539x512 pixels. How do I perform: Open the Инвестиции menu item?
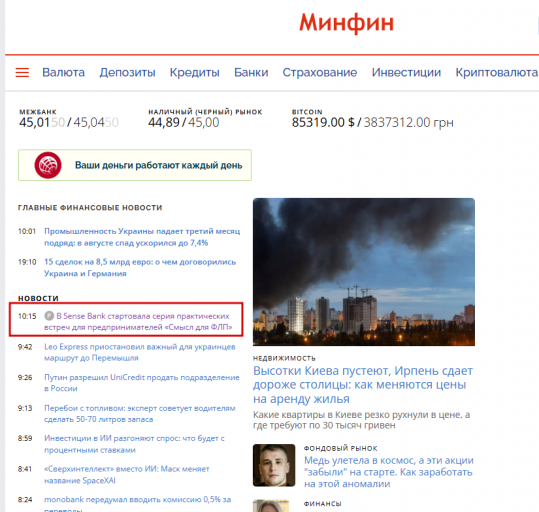click(x=406, y=72)
